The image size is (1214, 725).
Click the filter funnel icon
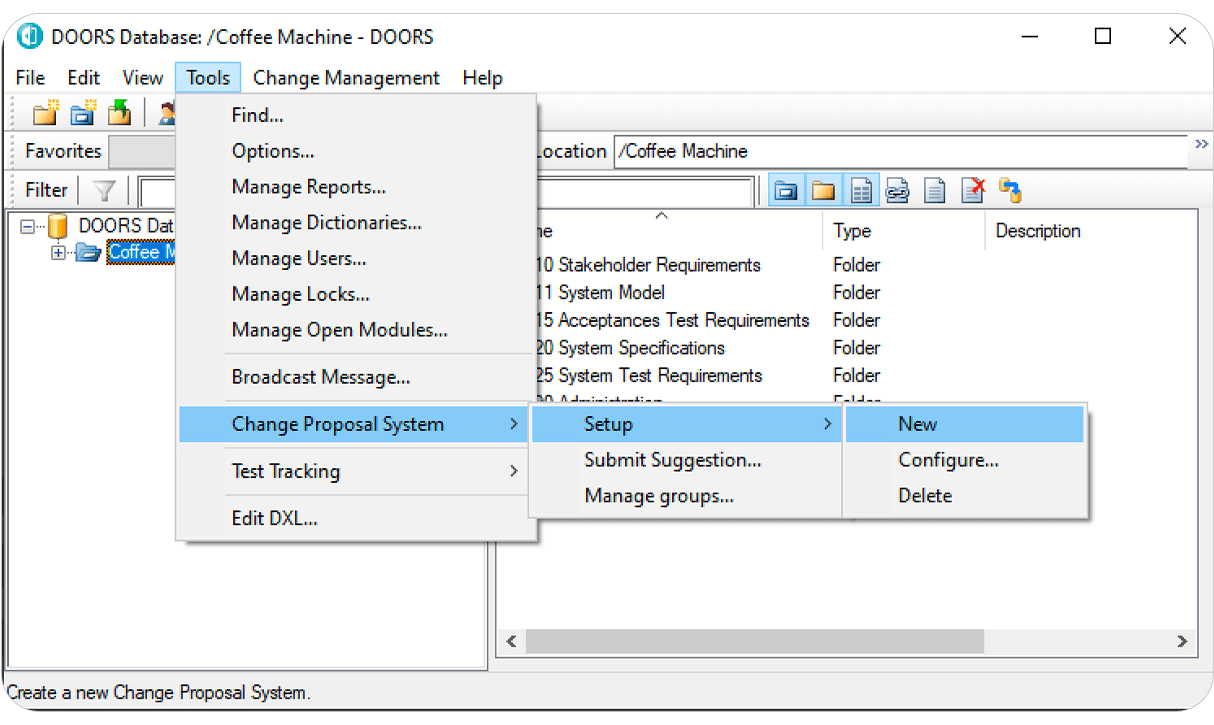(x=104, y=190)
